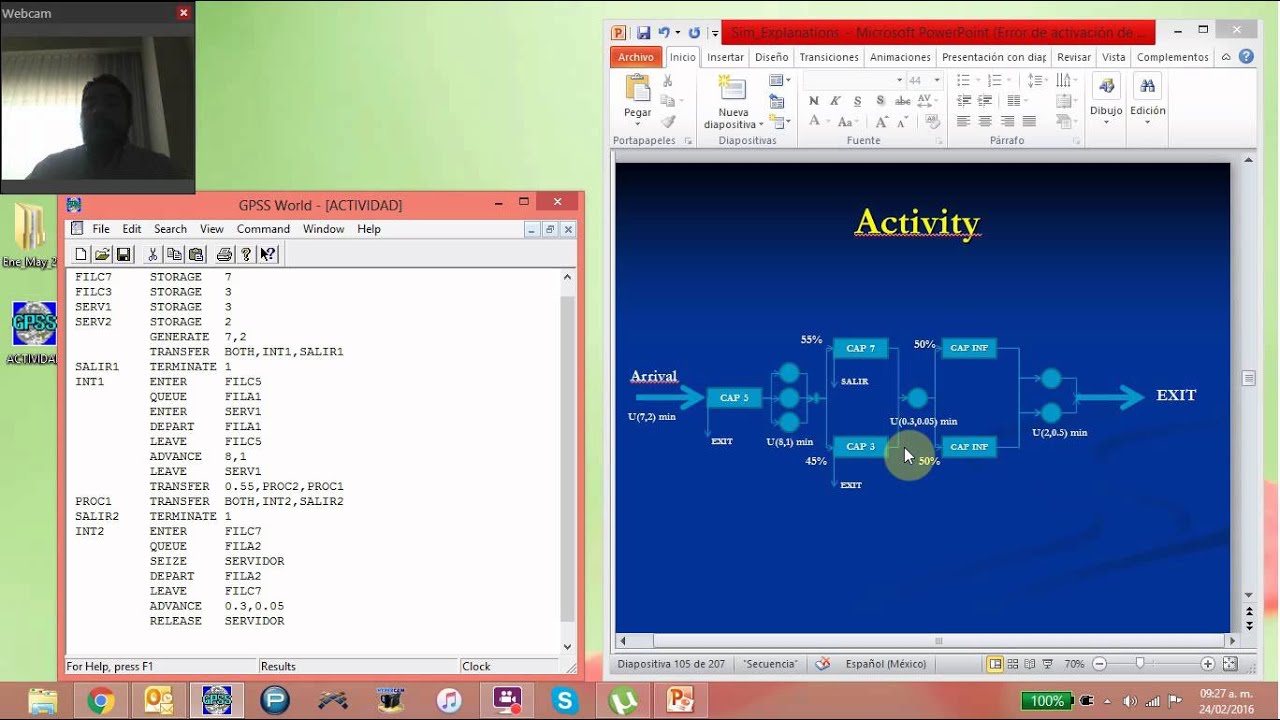1280x720 pixels.
Task: Click the Redo icon in PowerPoint title bar
Action: [x=694, y=33]
